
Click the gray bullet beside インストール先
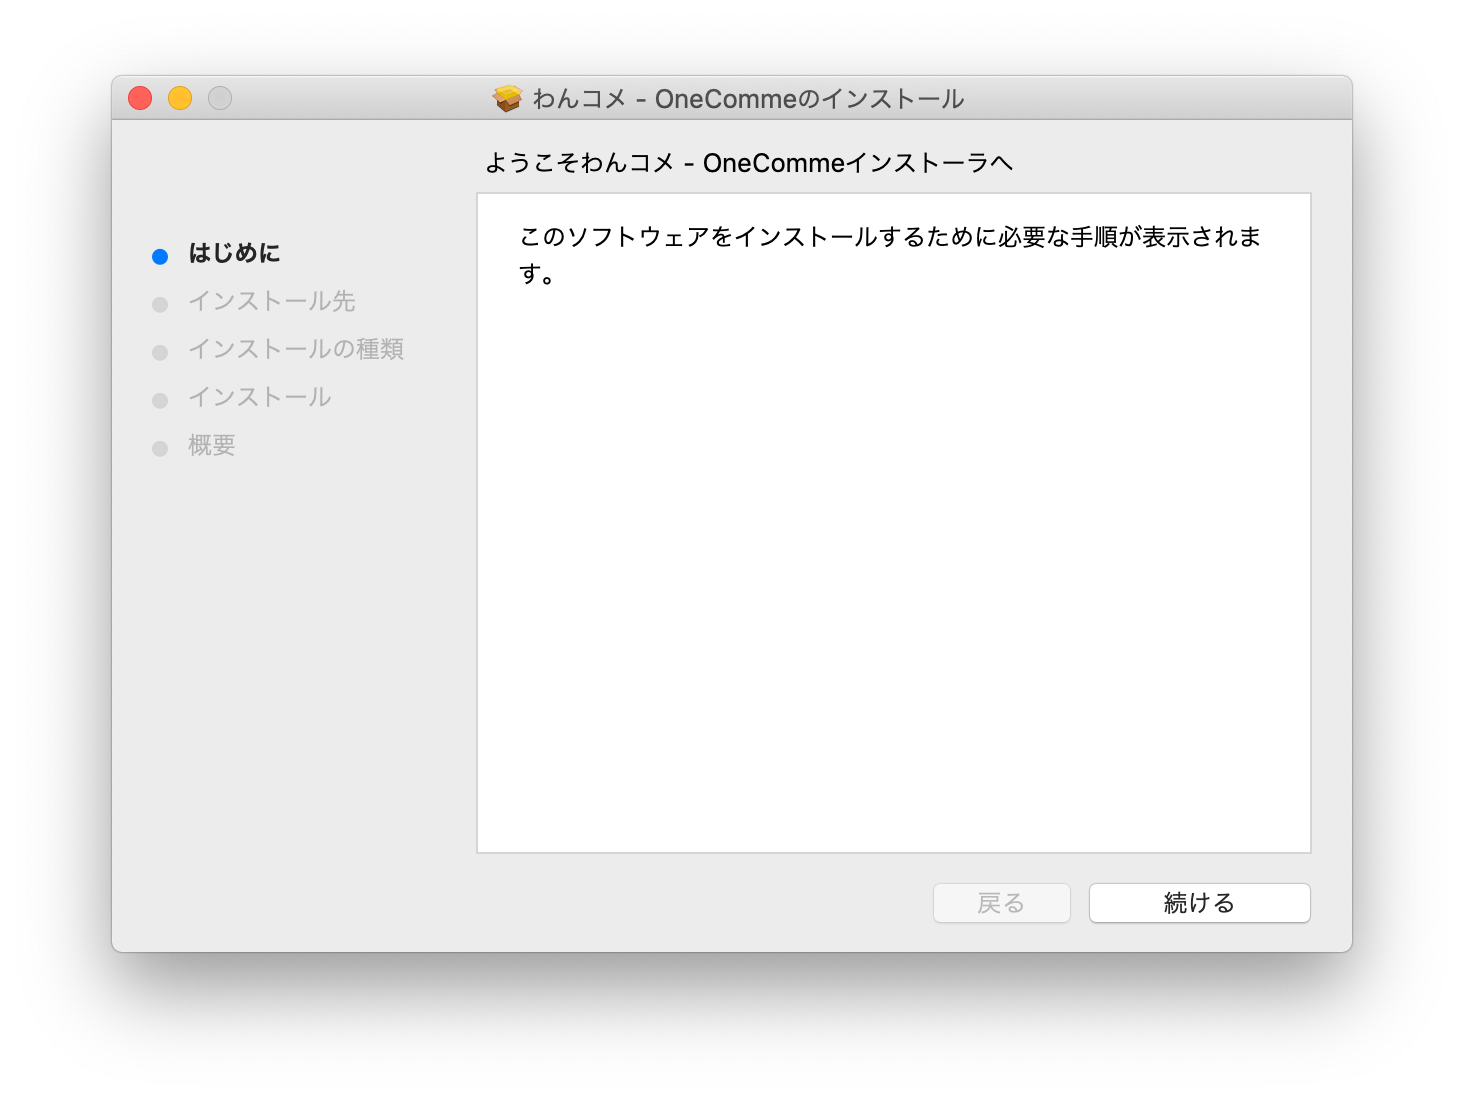160,304
